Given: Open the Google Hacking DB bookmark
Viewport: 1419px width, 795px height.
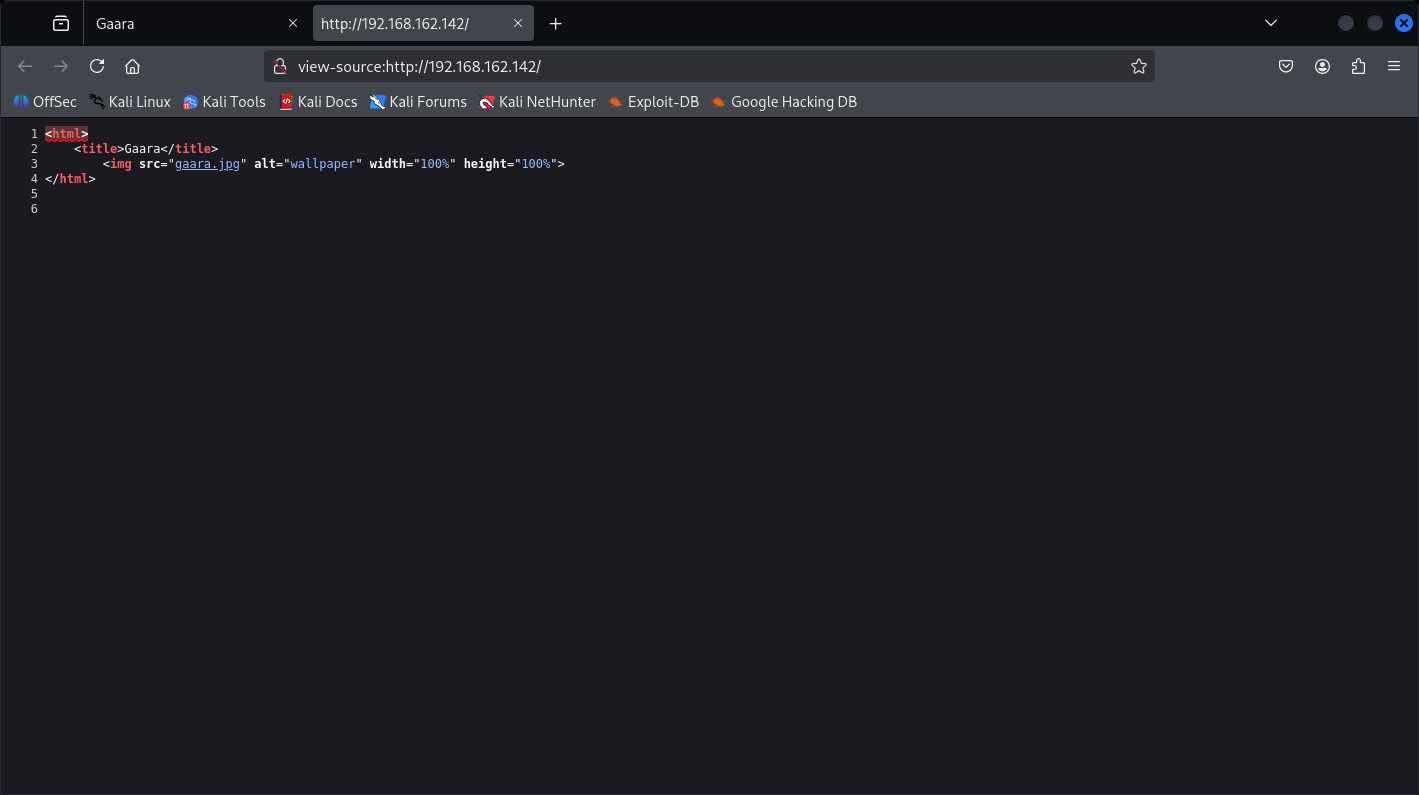Looking at the screenshot, I should [784, 101].
